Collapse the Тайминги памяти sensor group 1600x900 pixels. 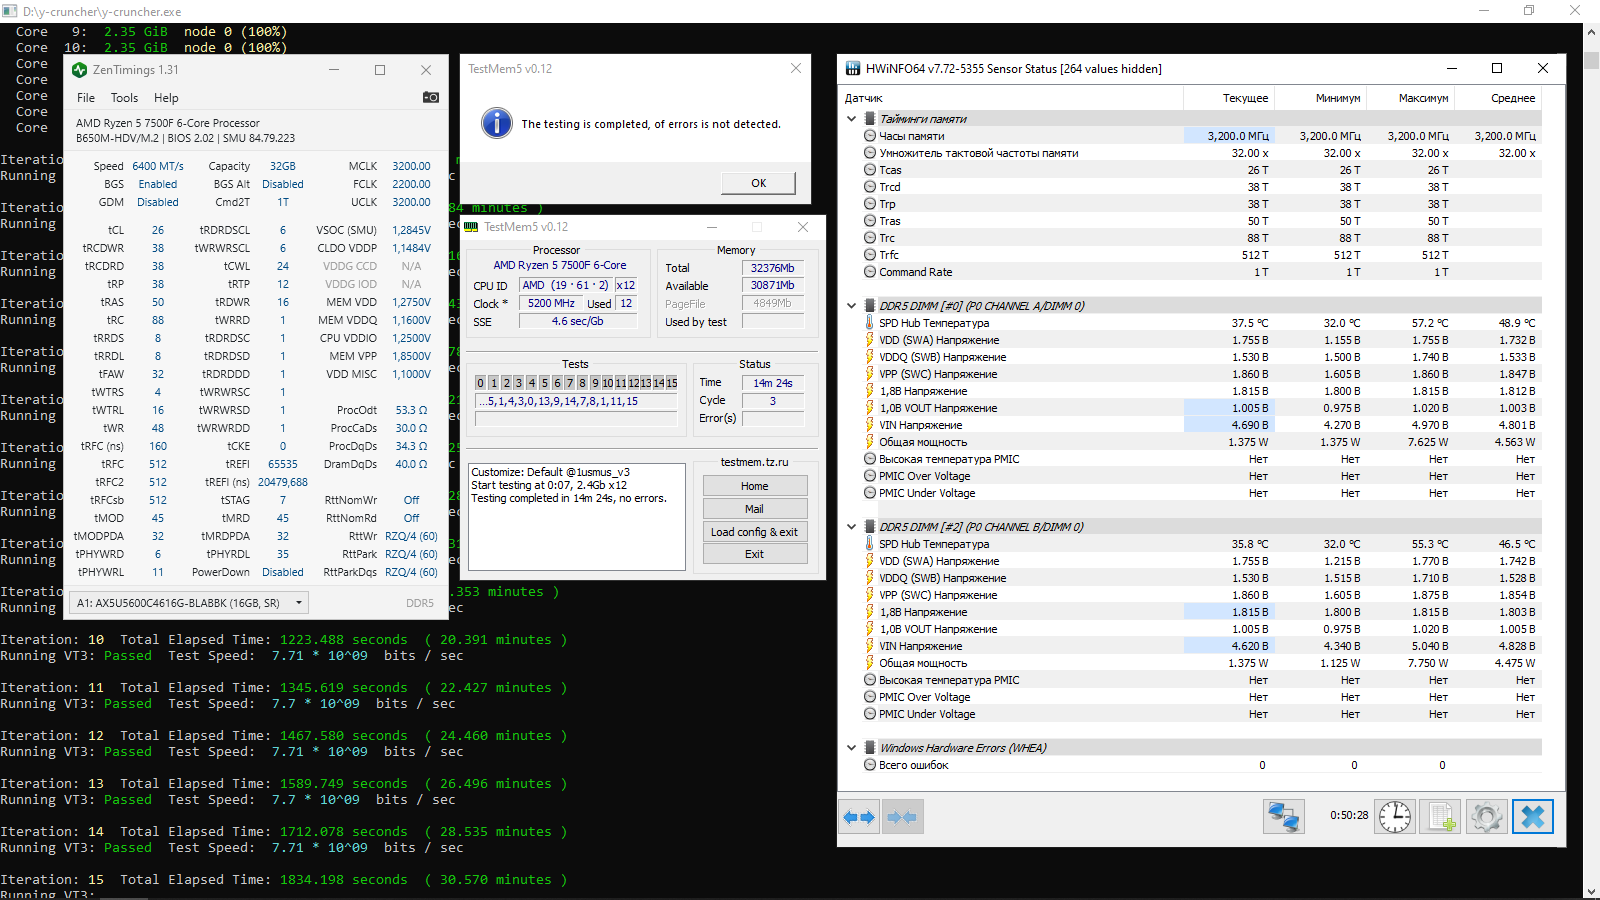(x=852, y=119)
